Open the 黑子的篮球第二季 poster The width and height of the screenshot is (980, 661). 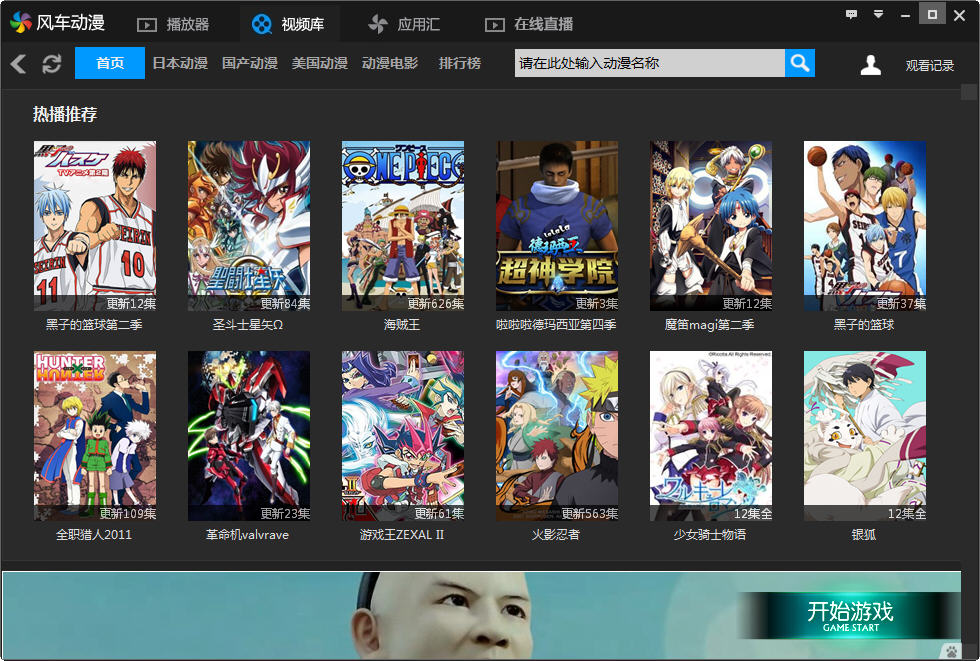pos(95,226)
